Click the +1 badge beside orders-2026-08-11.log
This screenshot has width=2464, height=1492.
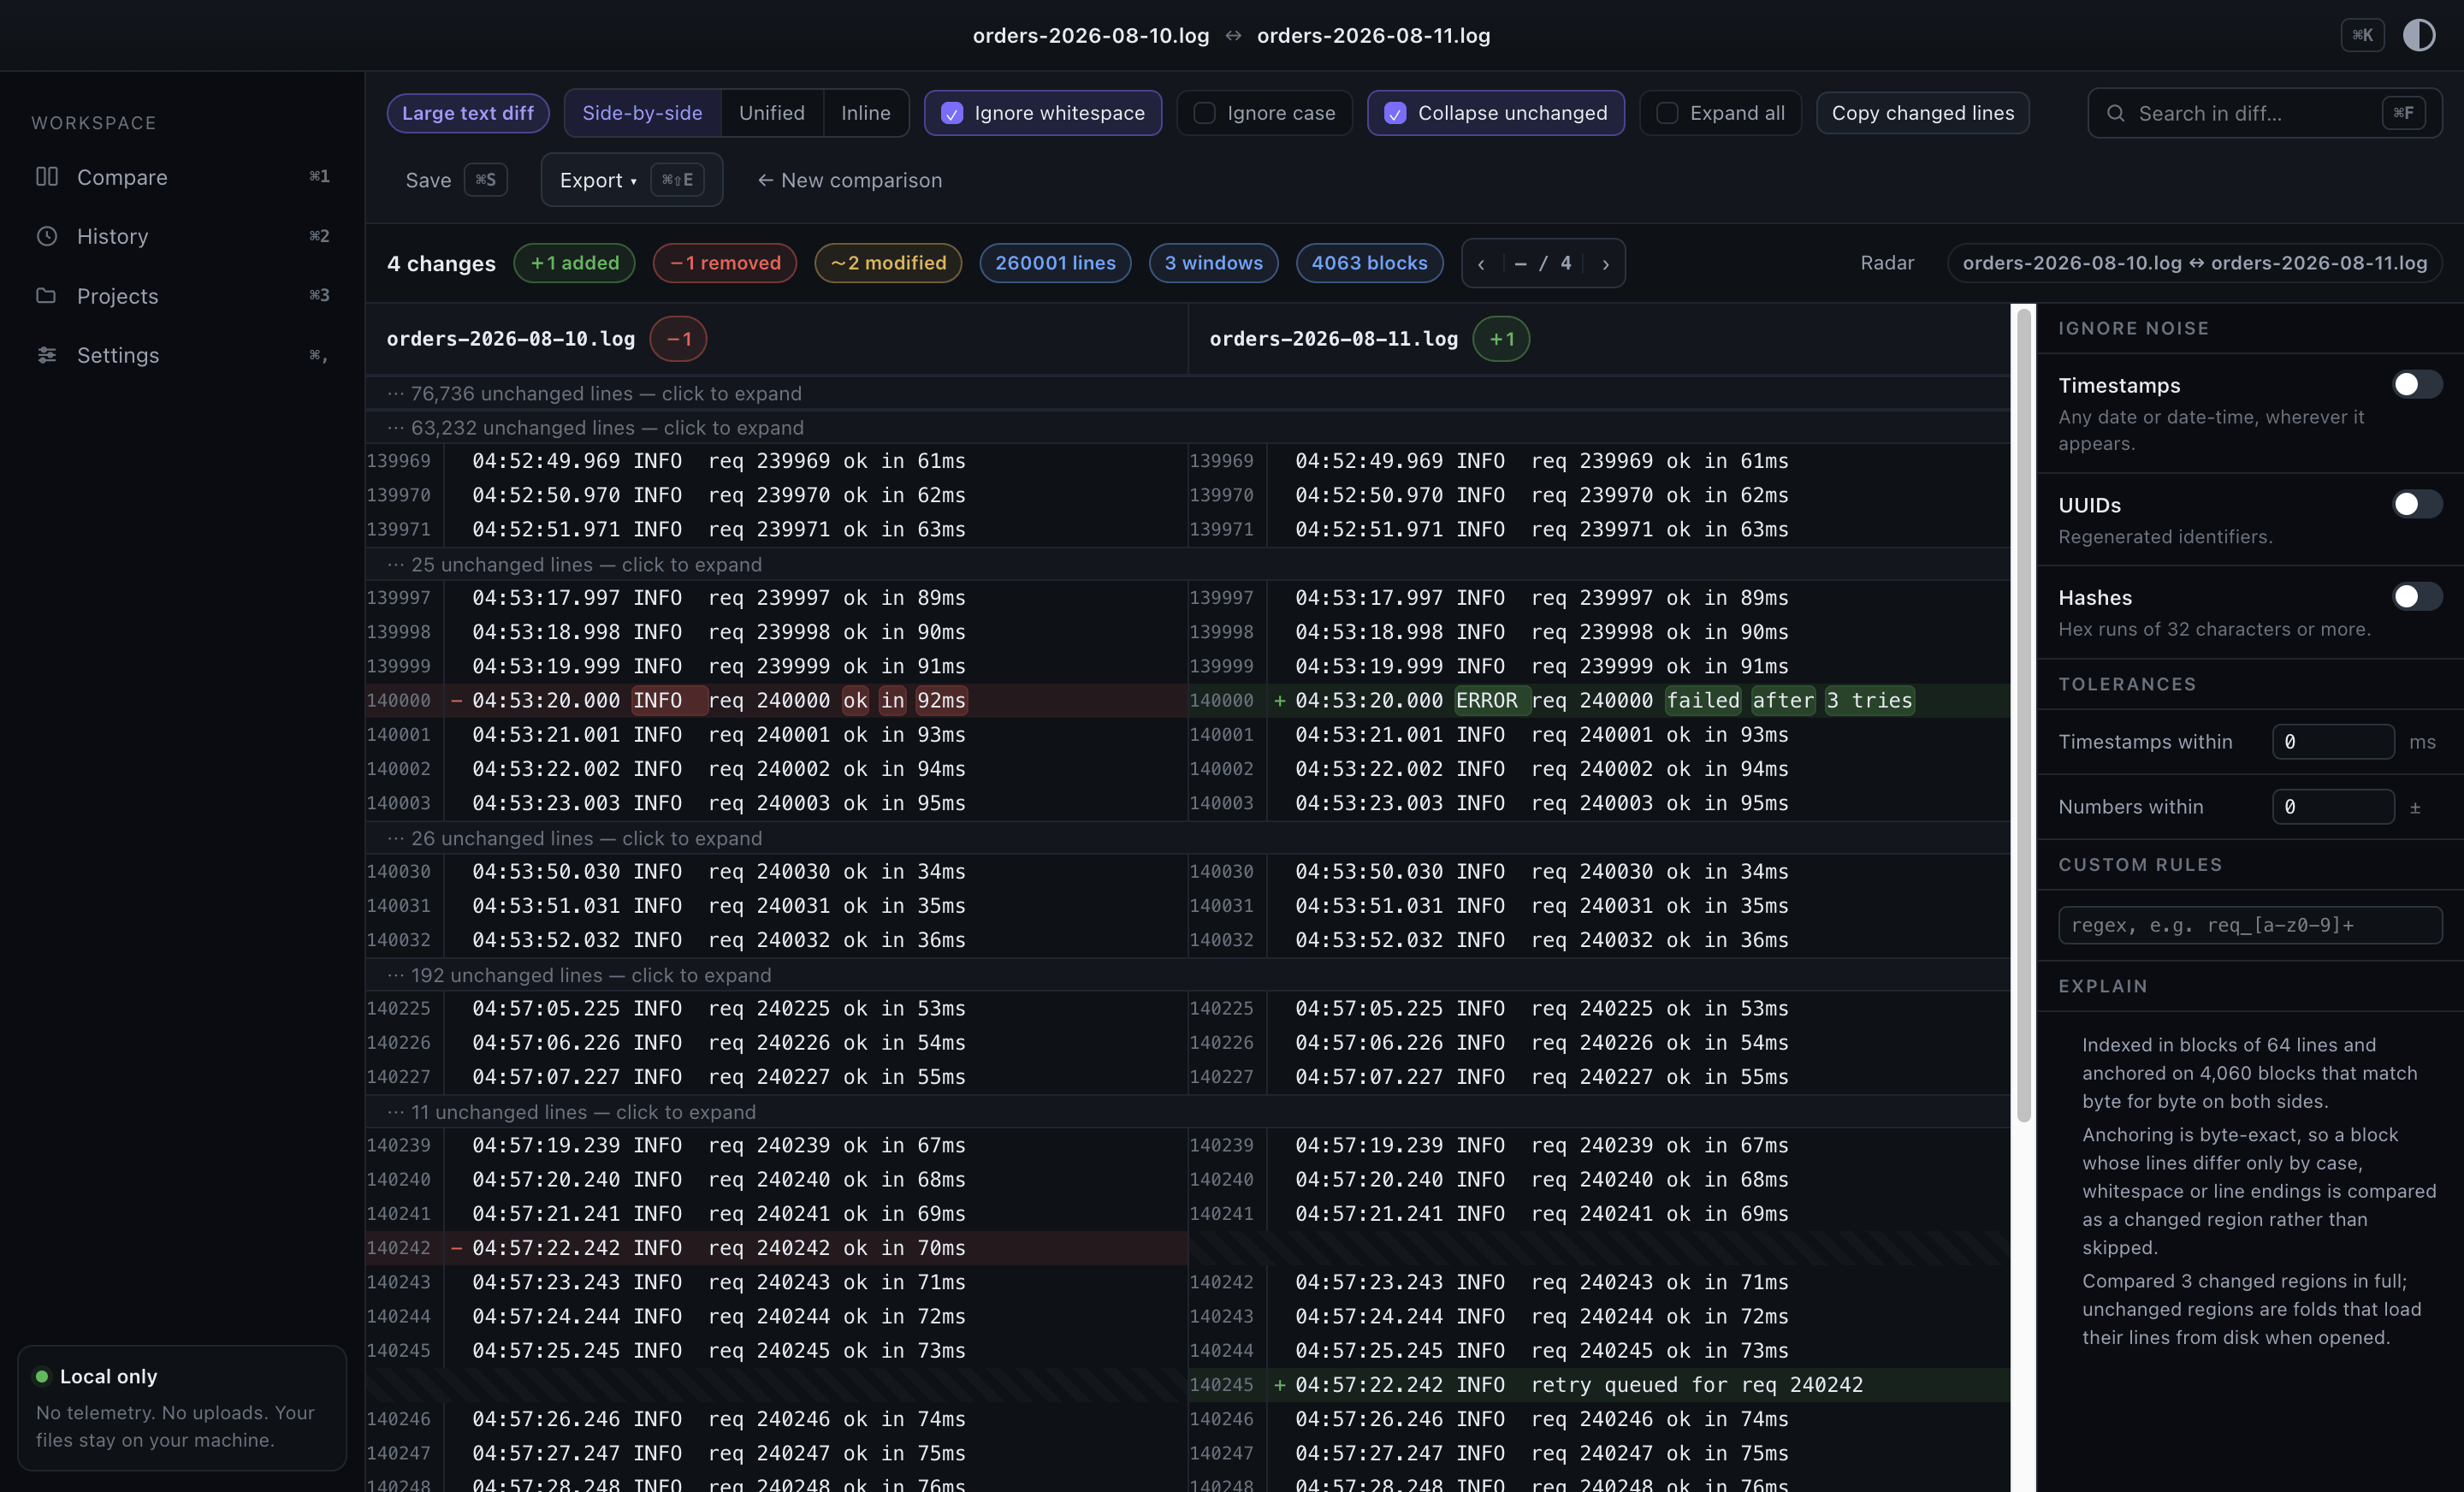click(x=1501, y=339)
